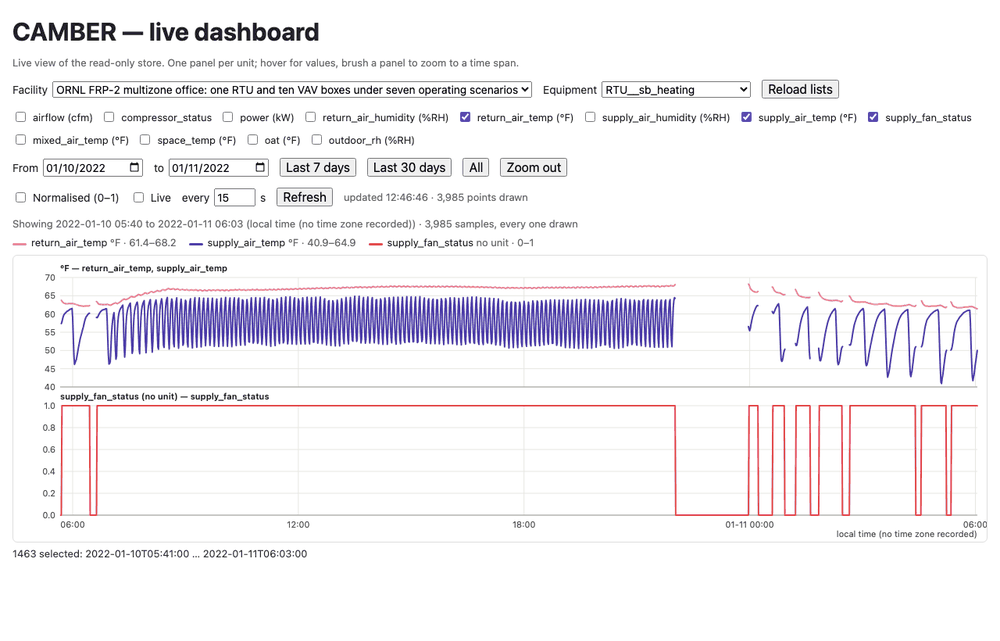Focus the 'to' date field 01/11/2022
Screen dimensions: 1000x641
[219, 168]
